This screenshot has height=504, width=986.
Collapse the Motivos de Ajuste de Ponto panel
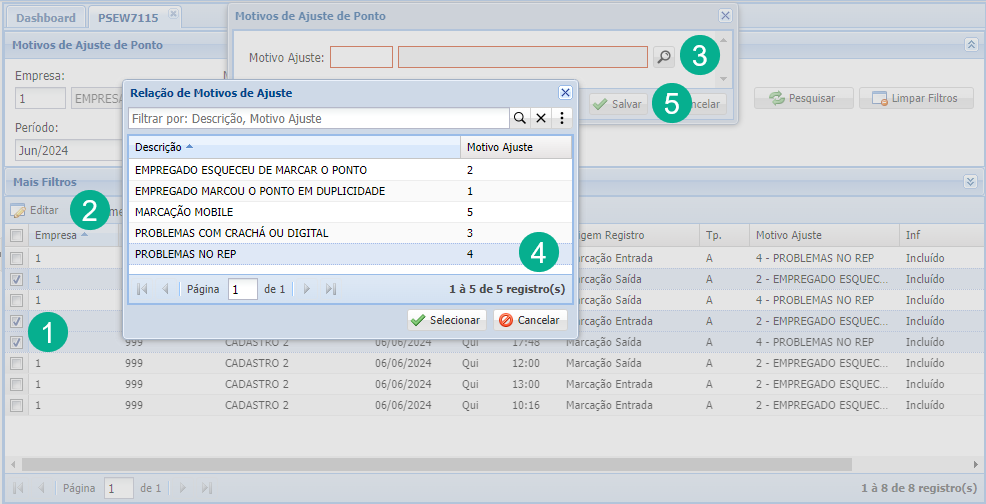tap(970, 45)
